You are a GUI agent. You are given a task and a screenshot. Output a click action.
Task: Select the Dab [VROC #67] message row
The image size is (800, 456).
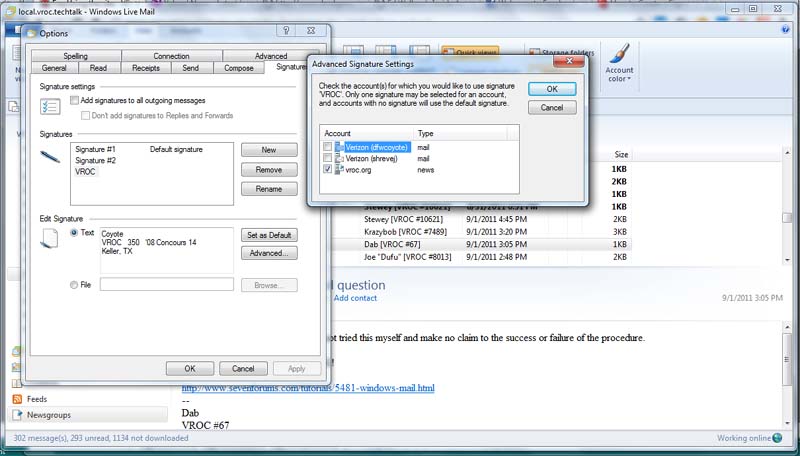[480, 244]
